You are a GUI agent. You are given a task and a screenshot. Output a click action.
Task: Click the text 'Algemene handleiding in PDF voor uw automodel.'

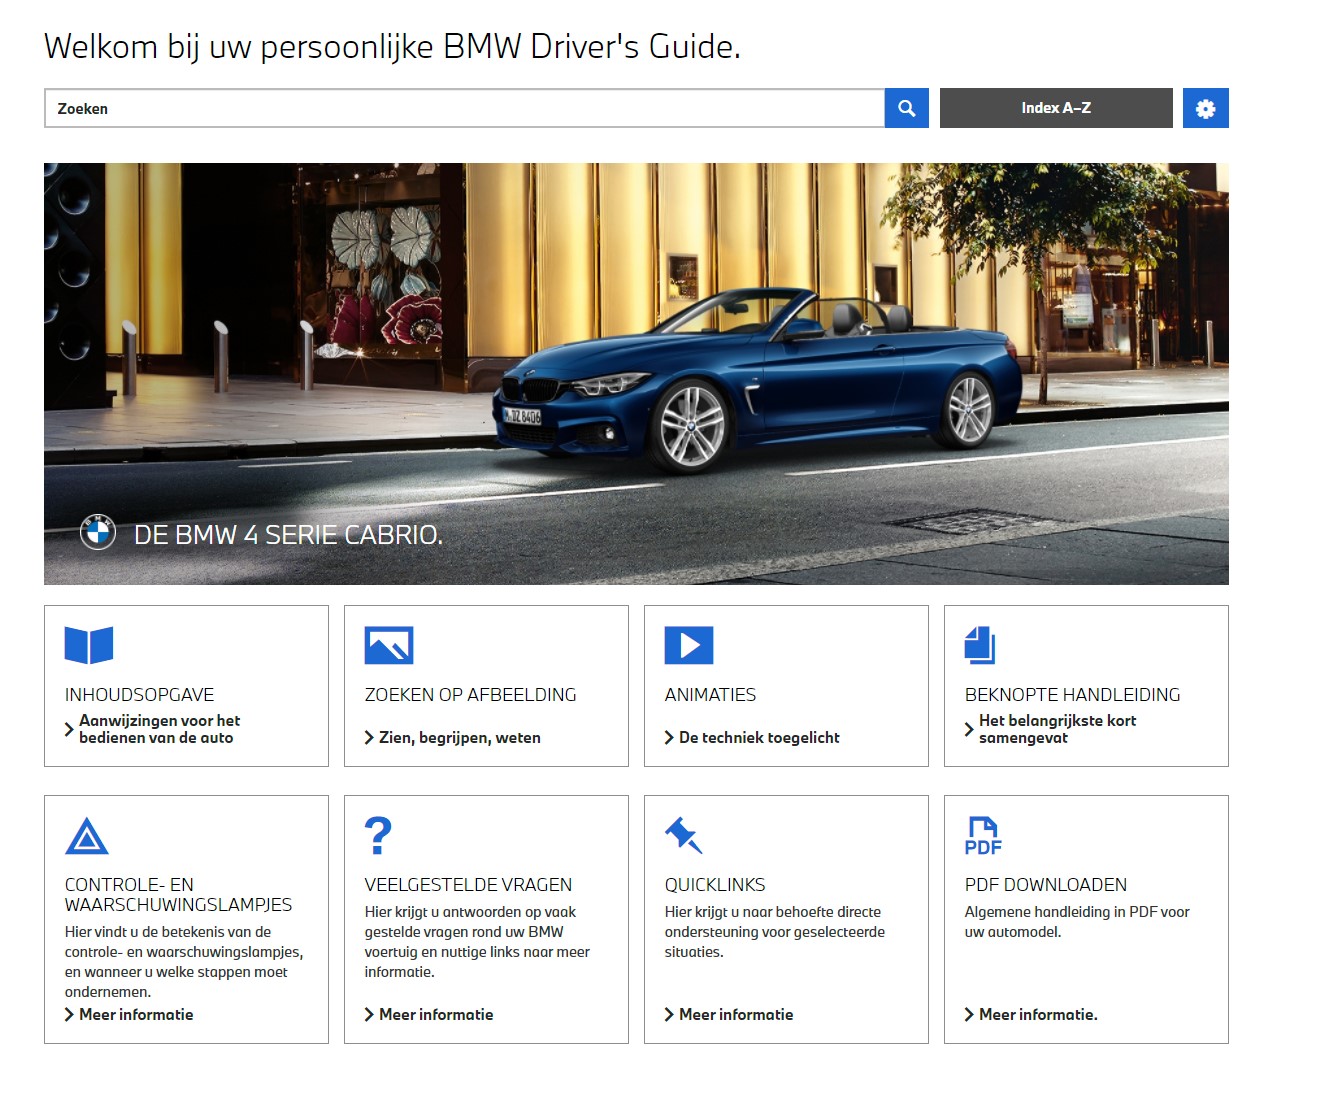pos(1077,922)
